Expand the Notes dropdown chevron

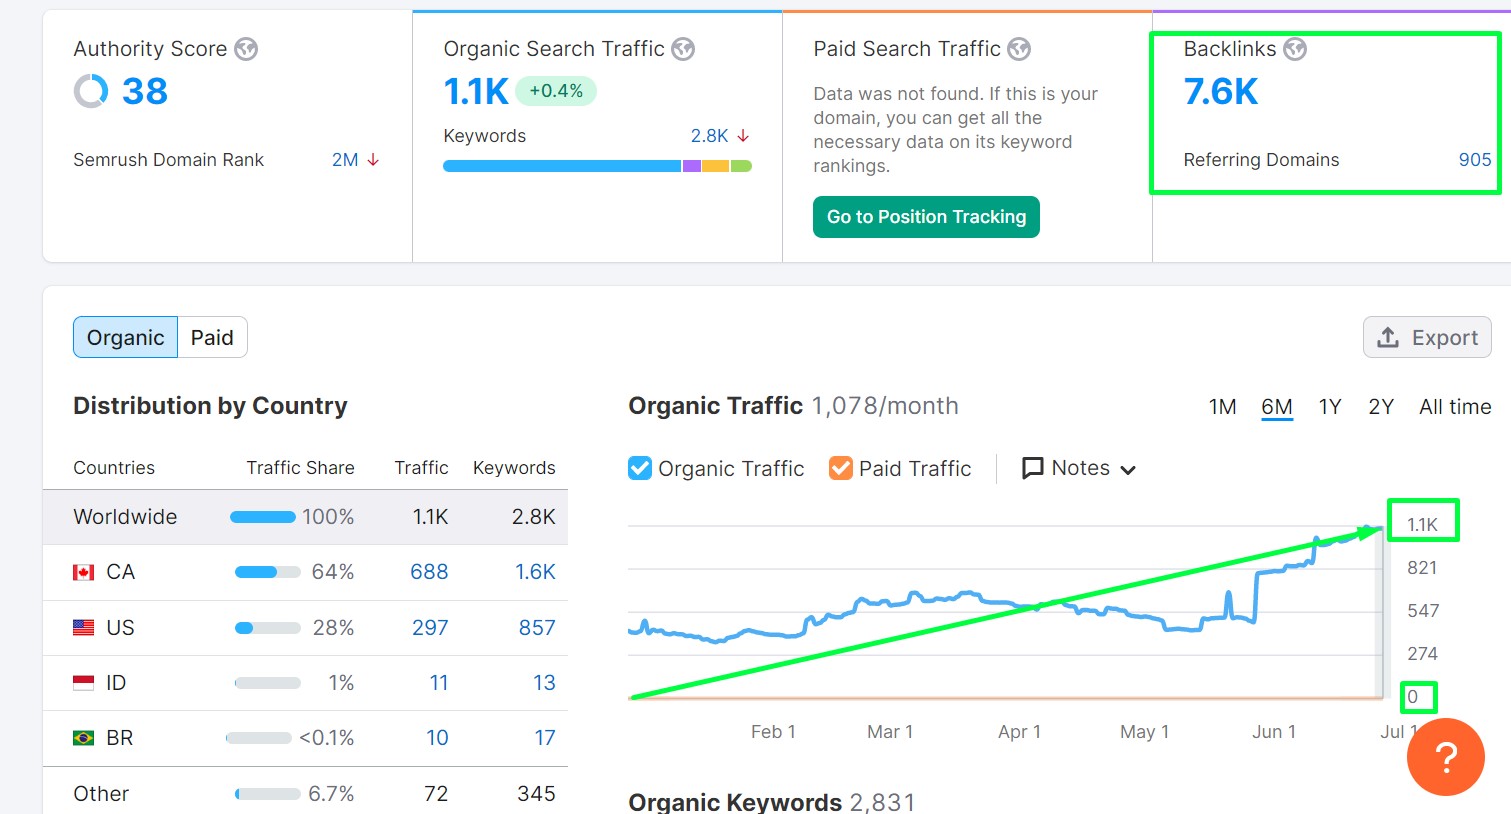point(1129,468)
